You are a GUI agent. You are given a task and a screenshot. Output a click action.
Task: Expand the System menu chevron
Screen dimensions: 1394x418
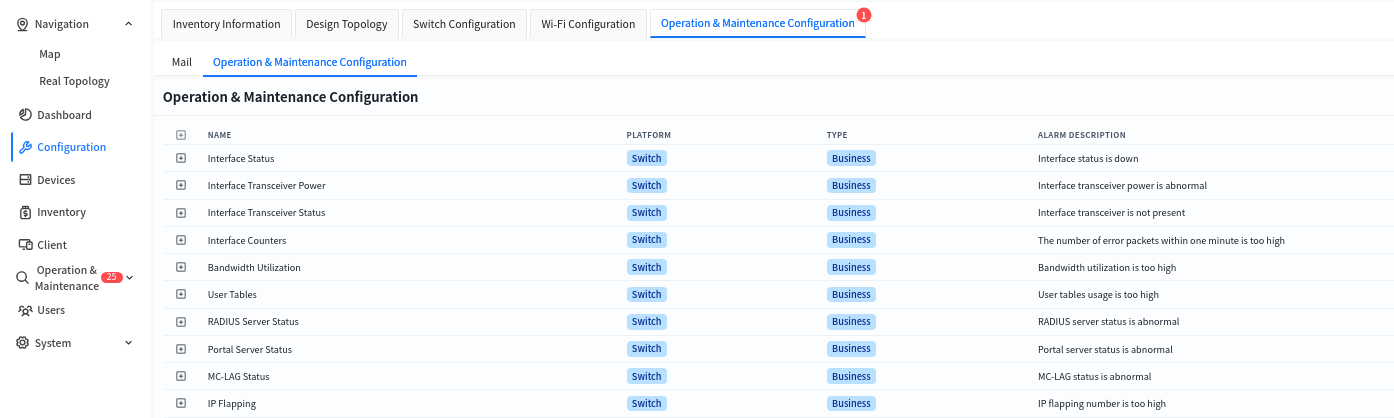pos(128,343)
